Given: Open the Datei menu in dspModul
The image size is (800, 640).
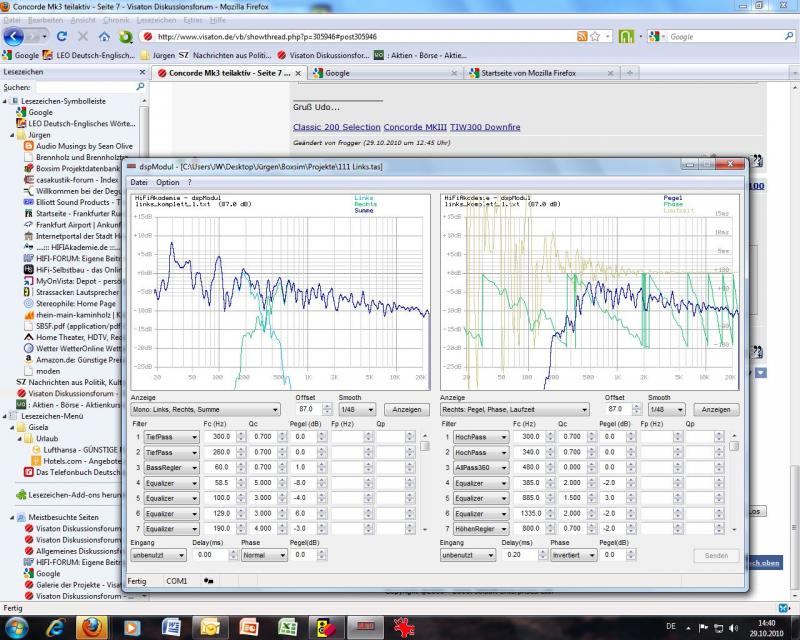Looking at the screenshot, I should [138, 183].
